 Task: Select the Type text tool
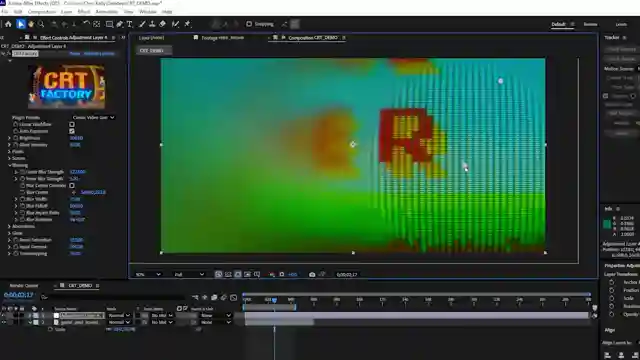tap(130, 24)
